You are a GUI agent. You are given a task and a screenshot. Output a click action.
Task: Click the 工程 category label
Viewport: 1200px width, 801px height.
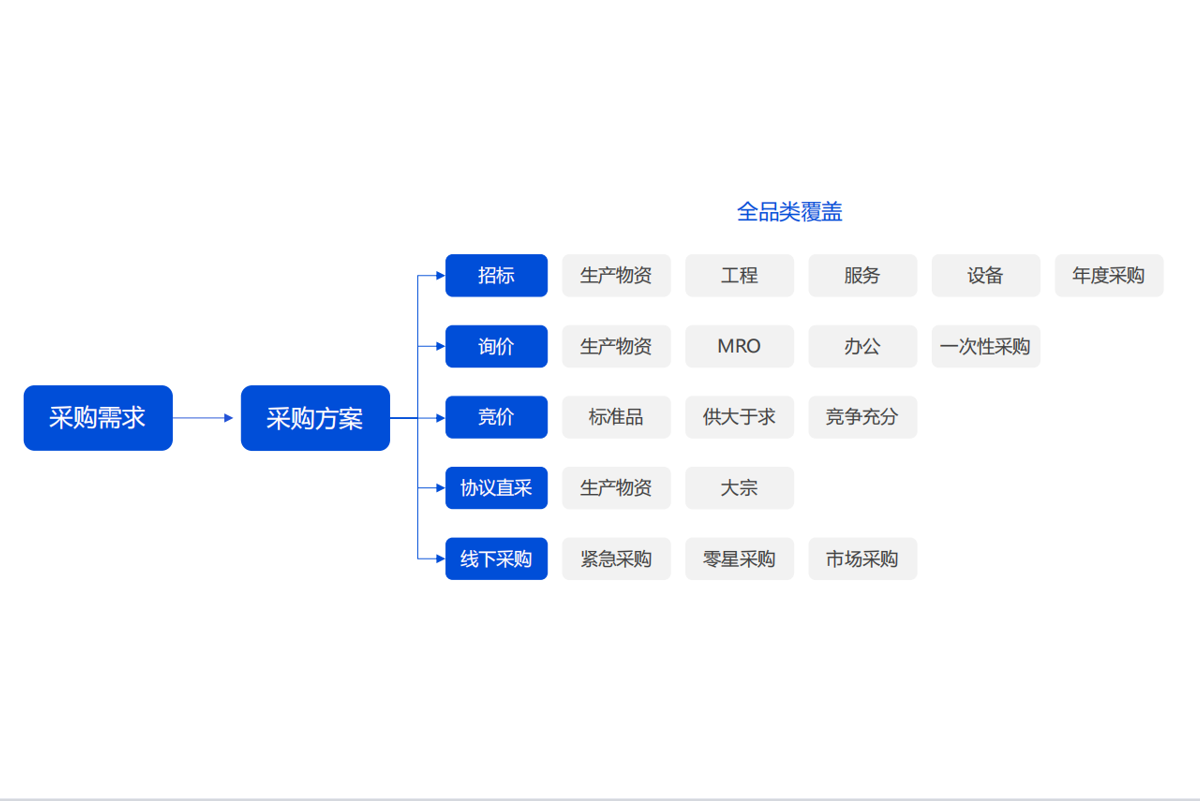pos(739,275)
